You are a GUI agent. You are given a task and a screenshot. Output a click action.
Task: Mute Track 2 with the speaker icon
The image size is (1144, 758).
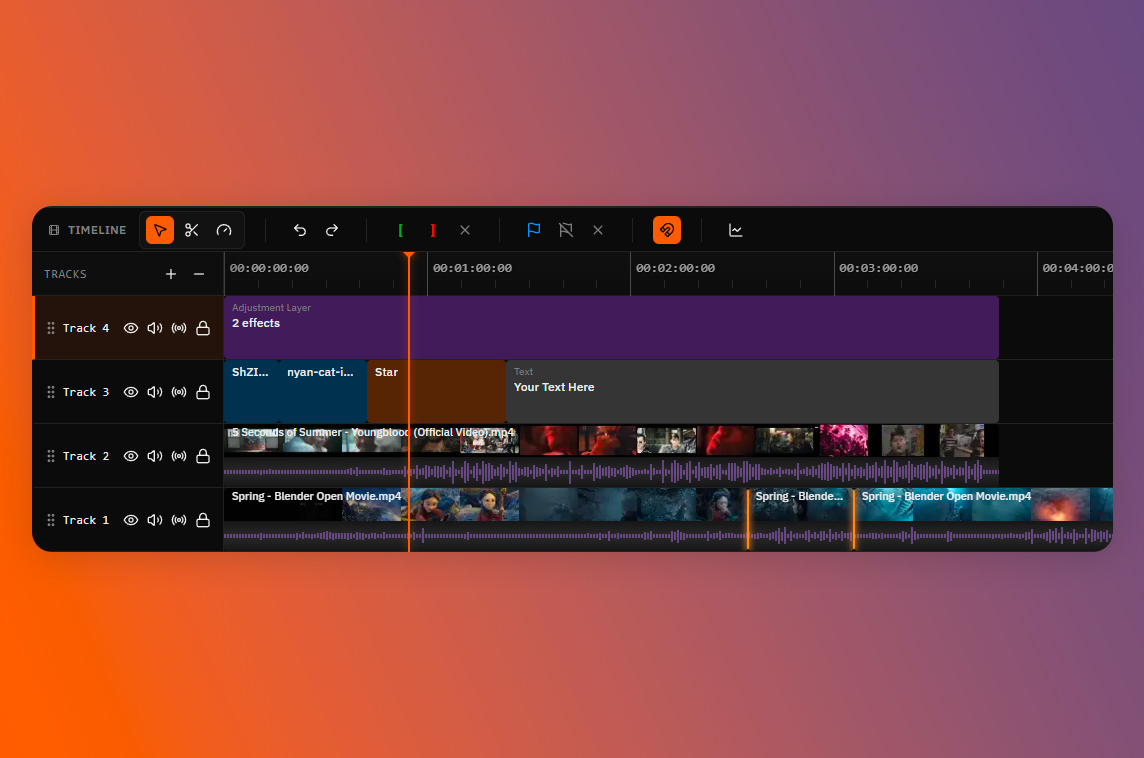tap(155, 456)
